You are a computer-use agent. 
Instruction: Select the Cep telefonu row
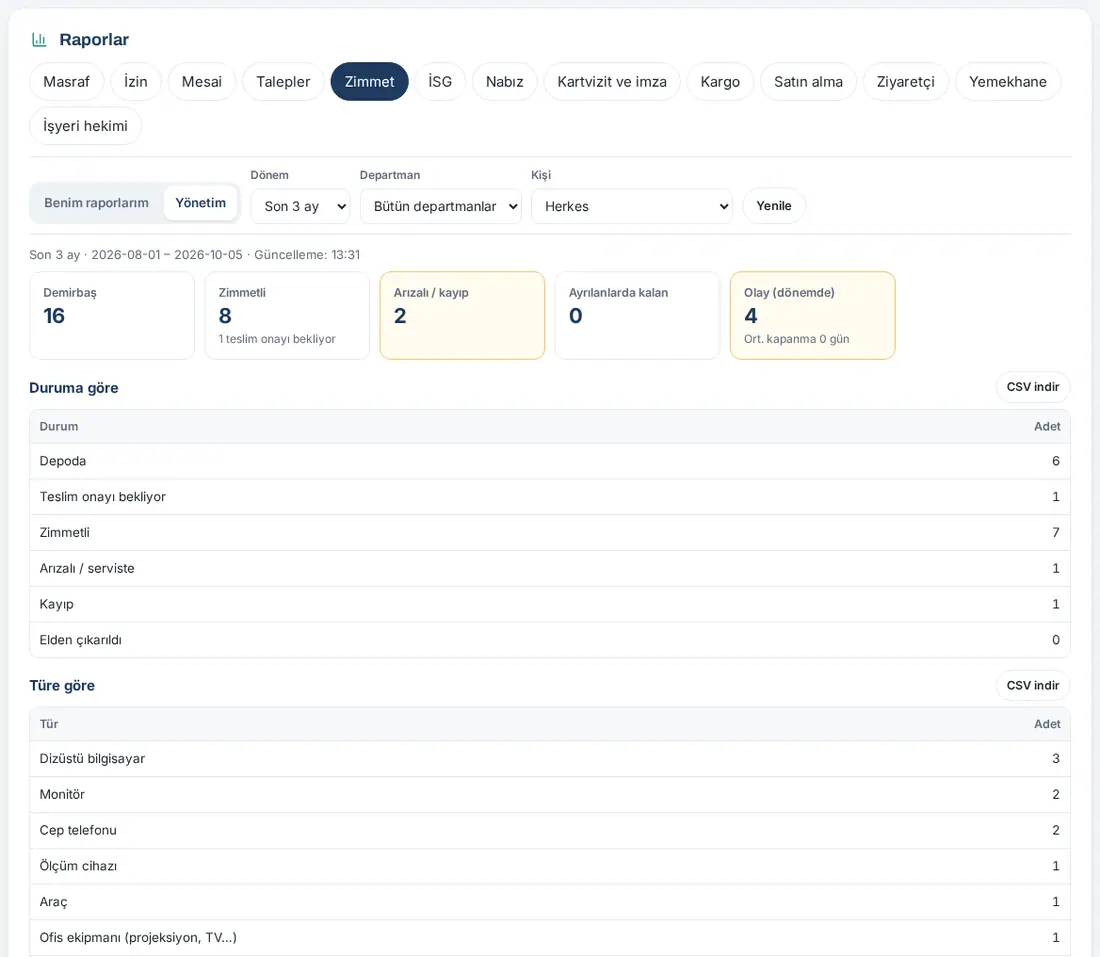click(x=550, y=830)
